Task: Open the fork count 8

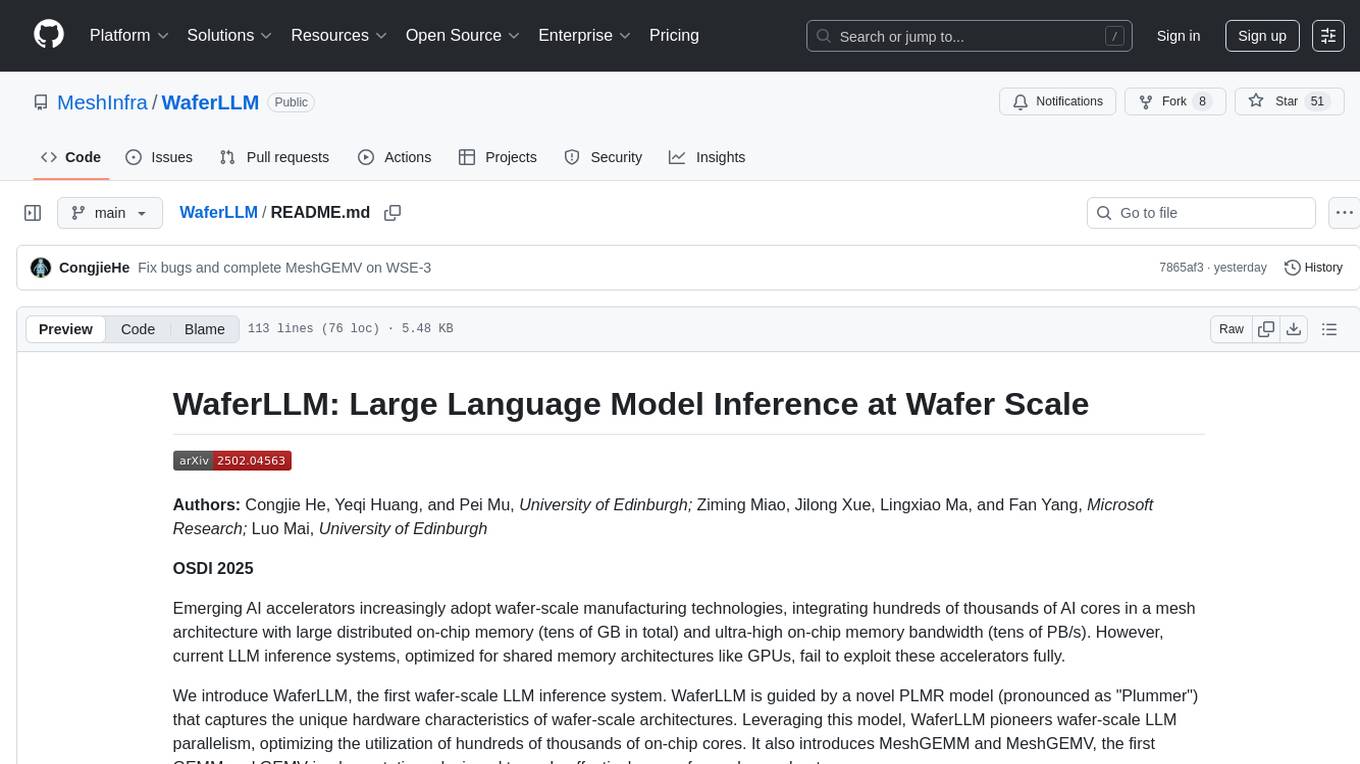Action: pyautogui.click(x=1202, y=101)
